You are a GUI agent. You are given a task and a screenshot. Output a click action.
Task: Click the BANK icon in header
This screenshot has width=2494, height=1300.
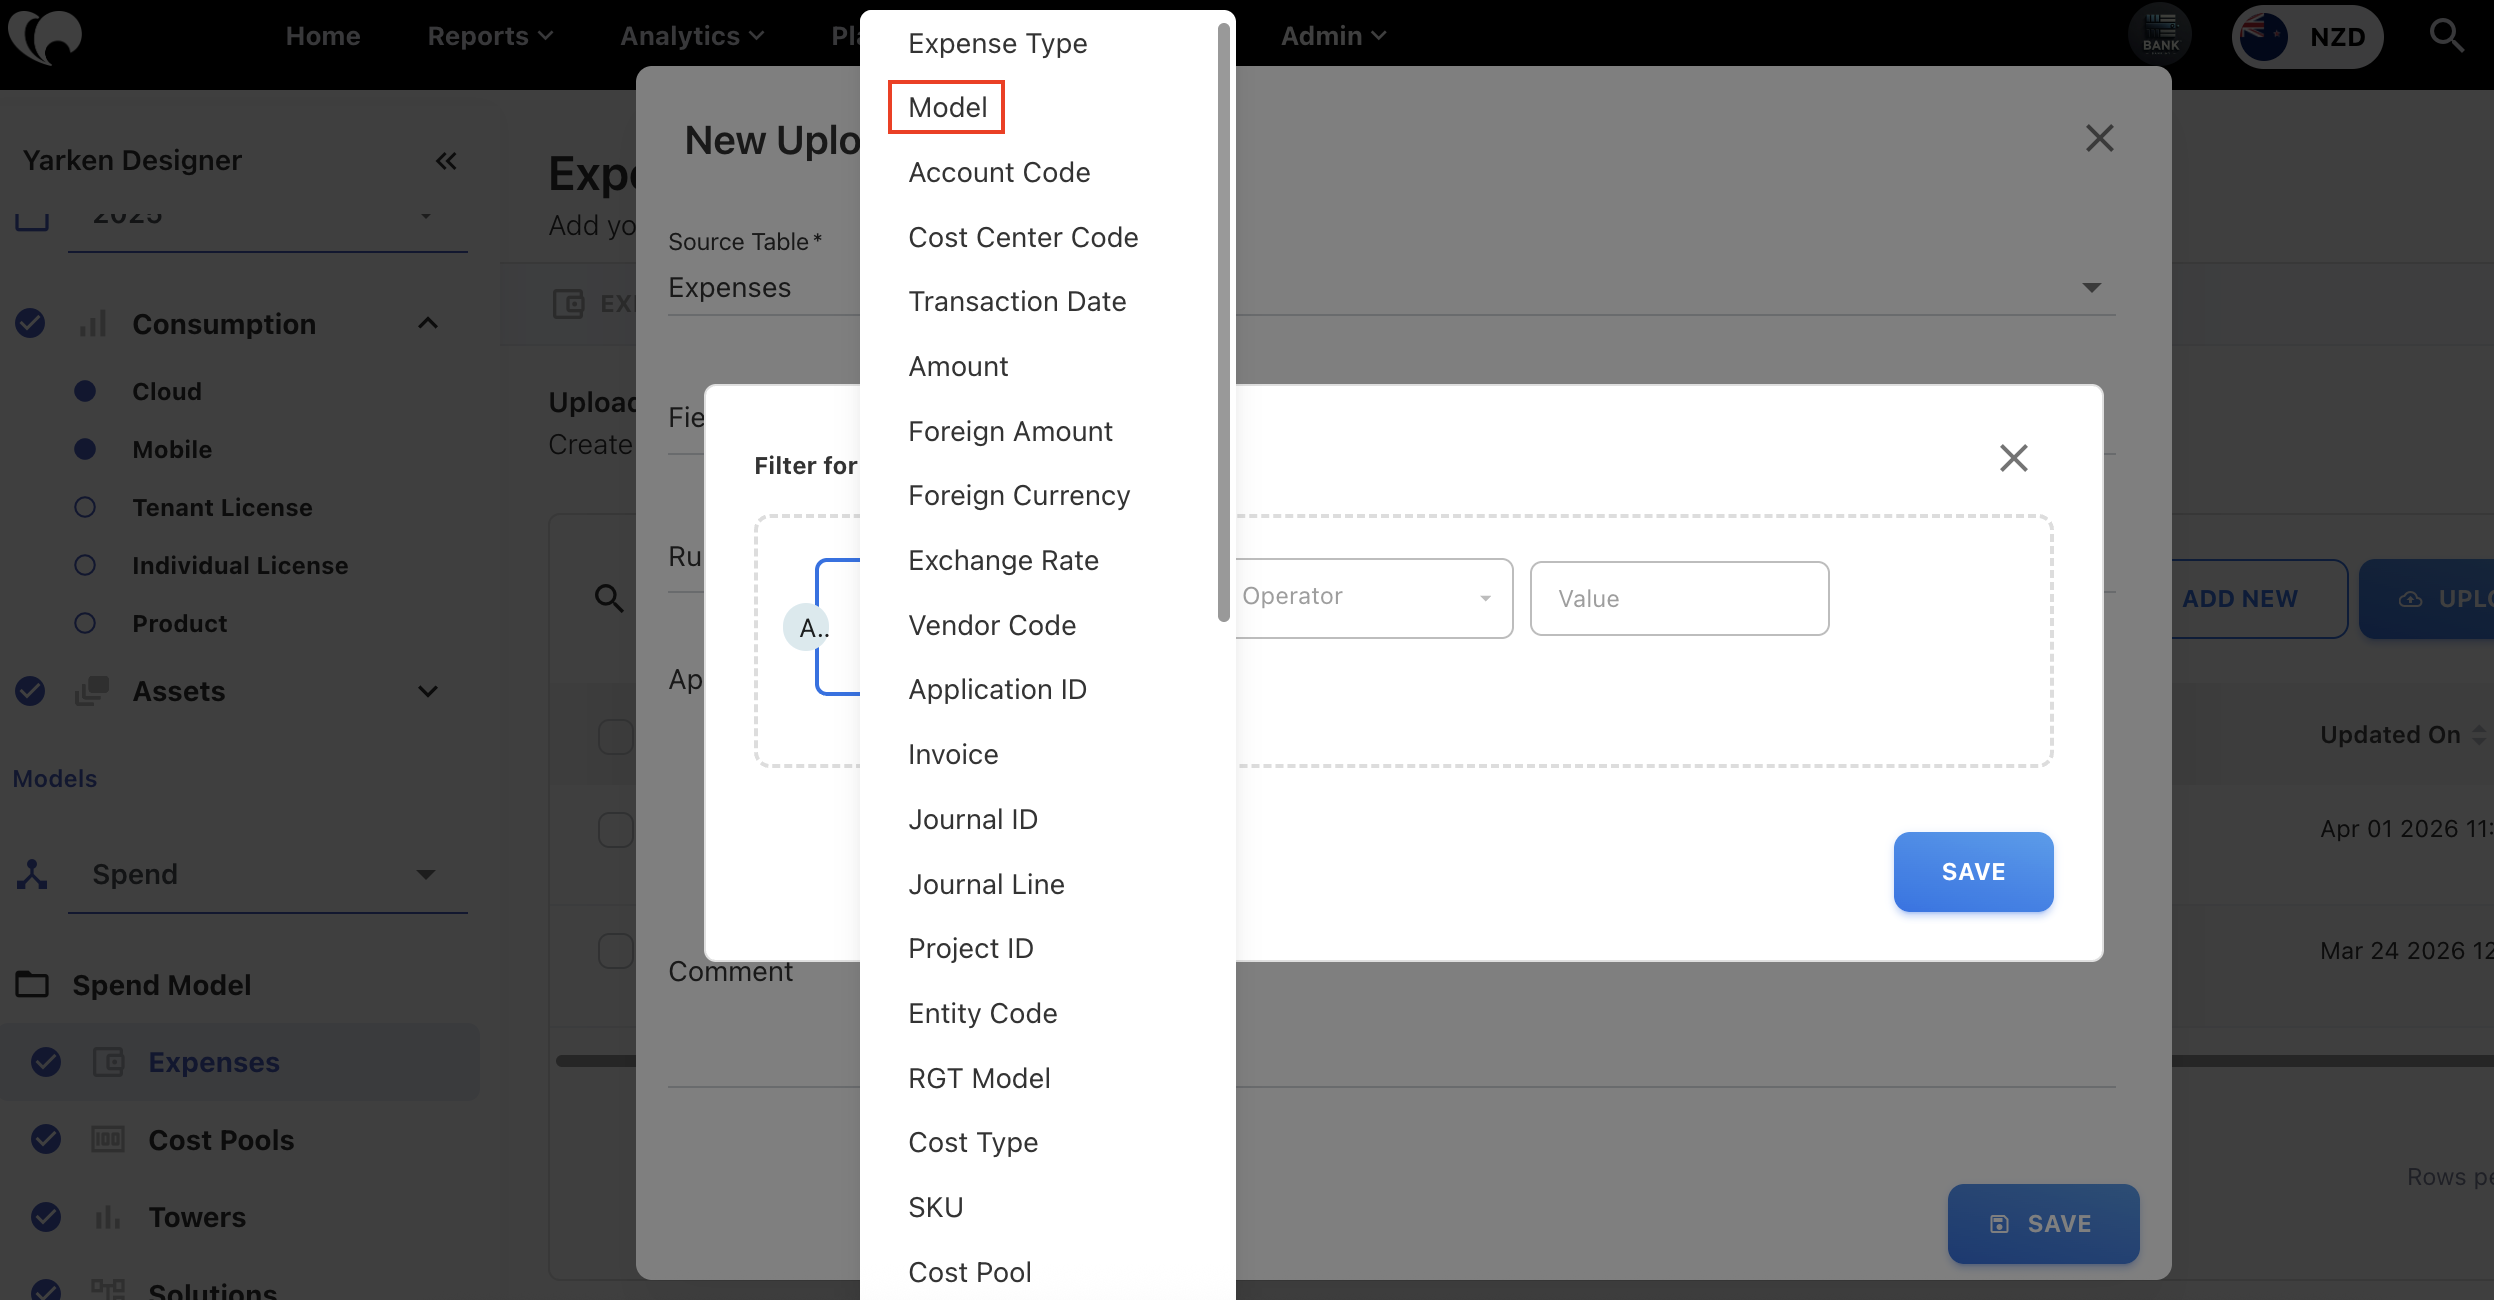tap(2160, 36)
